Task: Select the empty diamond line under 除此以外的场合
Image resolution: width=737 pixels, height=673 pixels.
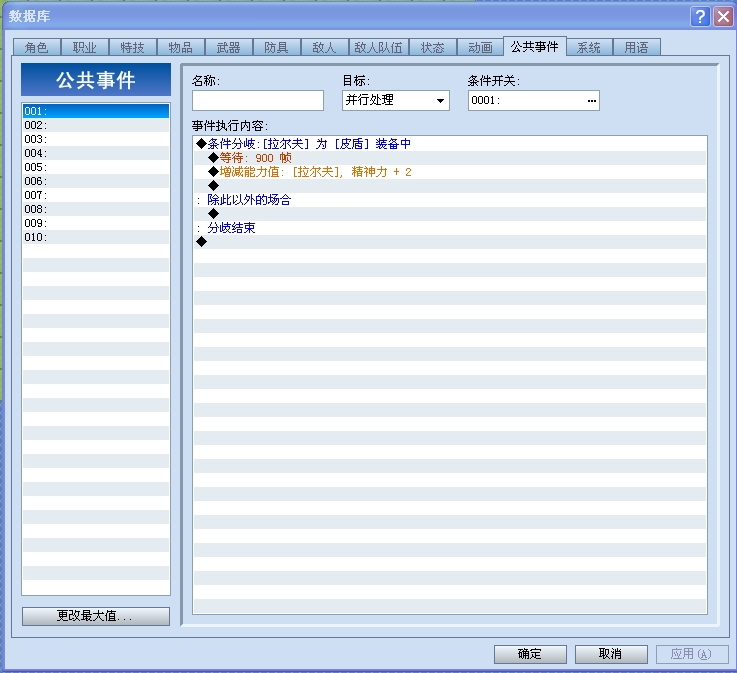Action: (450, 214)
